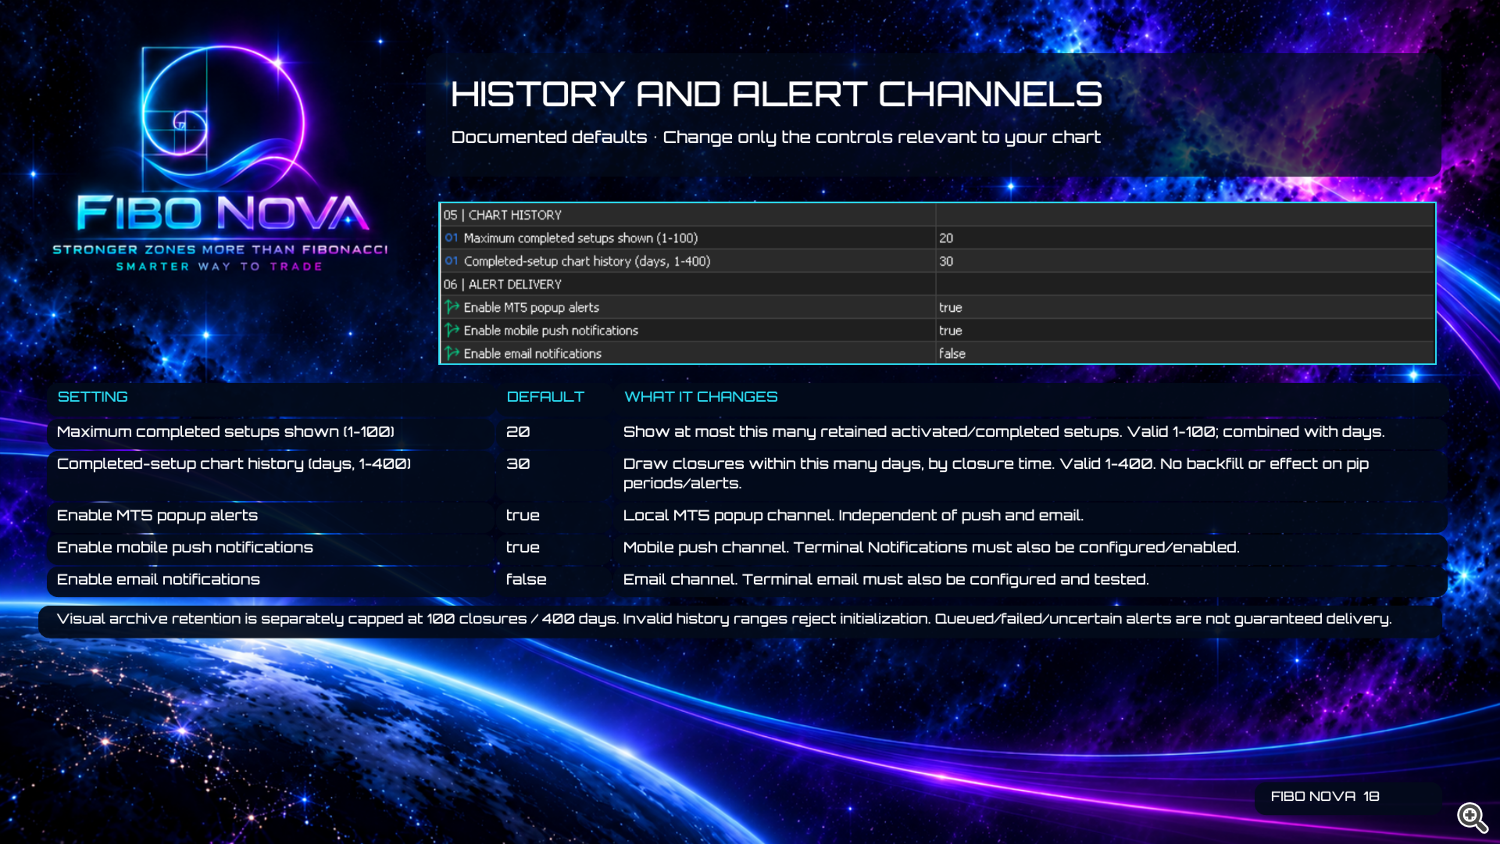This screenshot has width=1500, height=844.
Task: Click the 'Visual archive retention' footnote
Action: tap(724, 619)
